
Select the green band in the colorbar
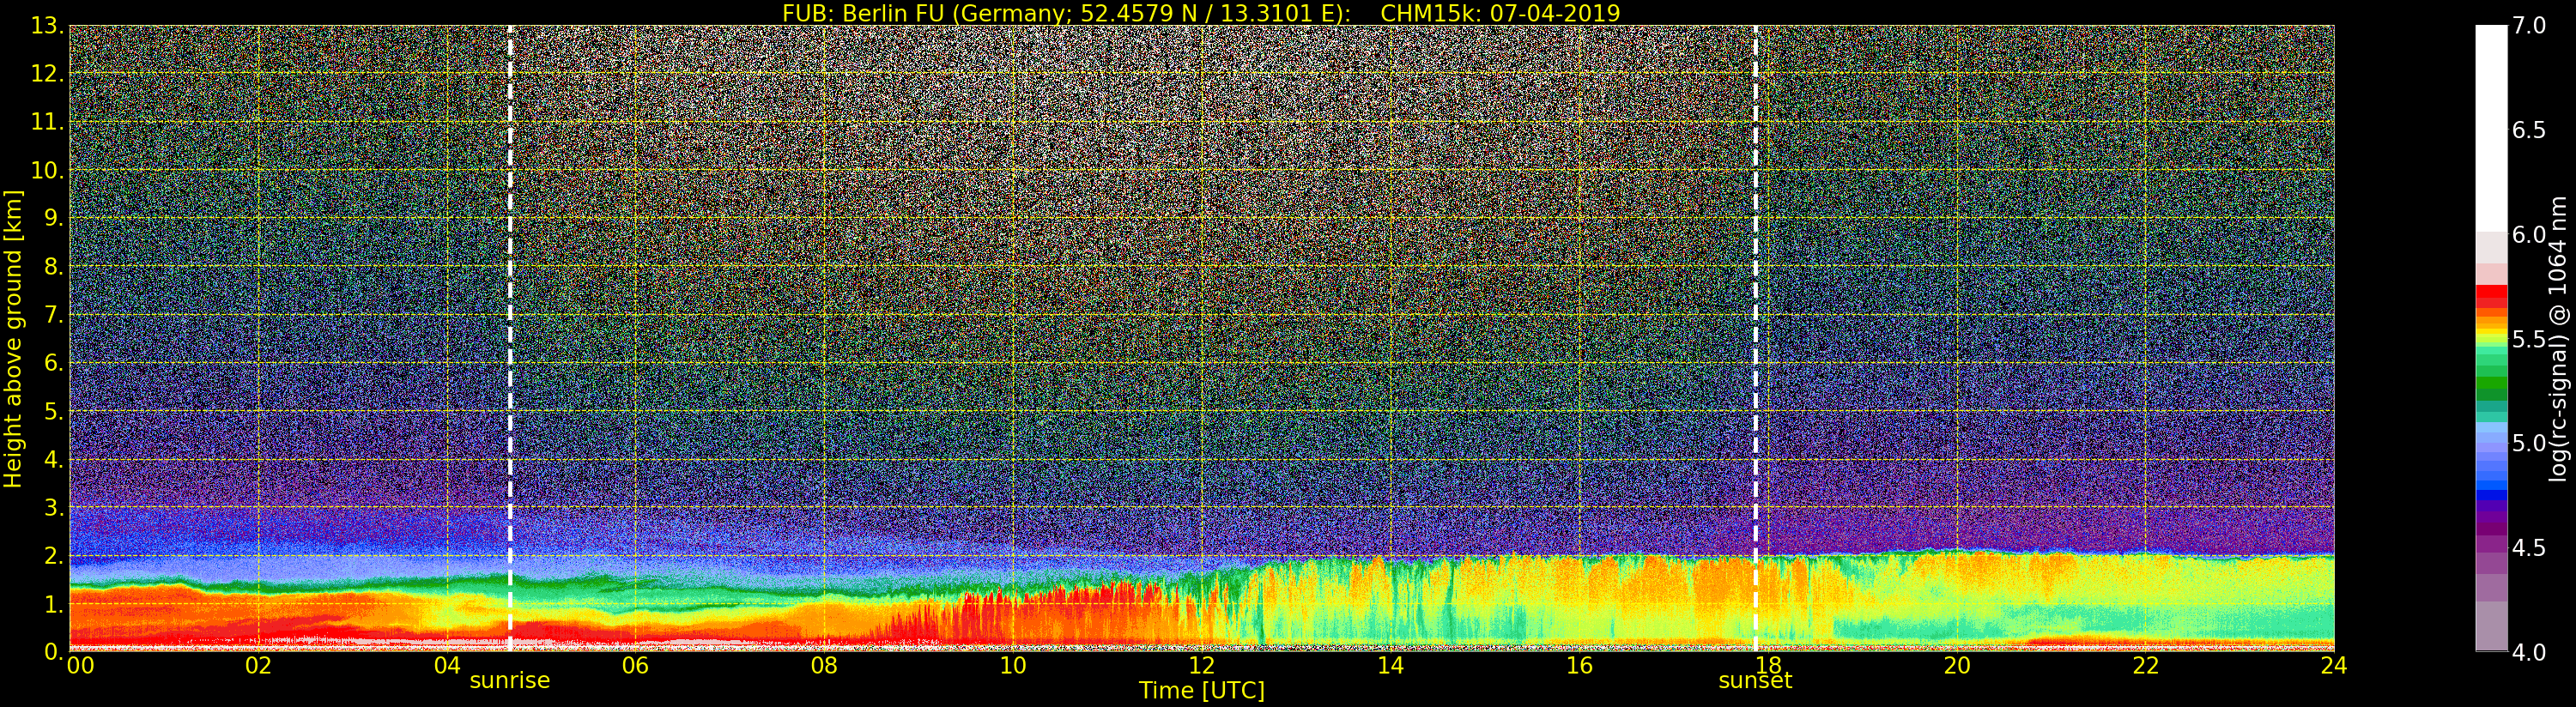point(2491,385)
